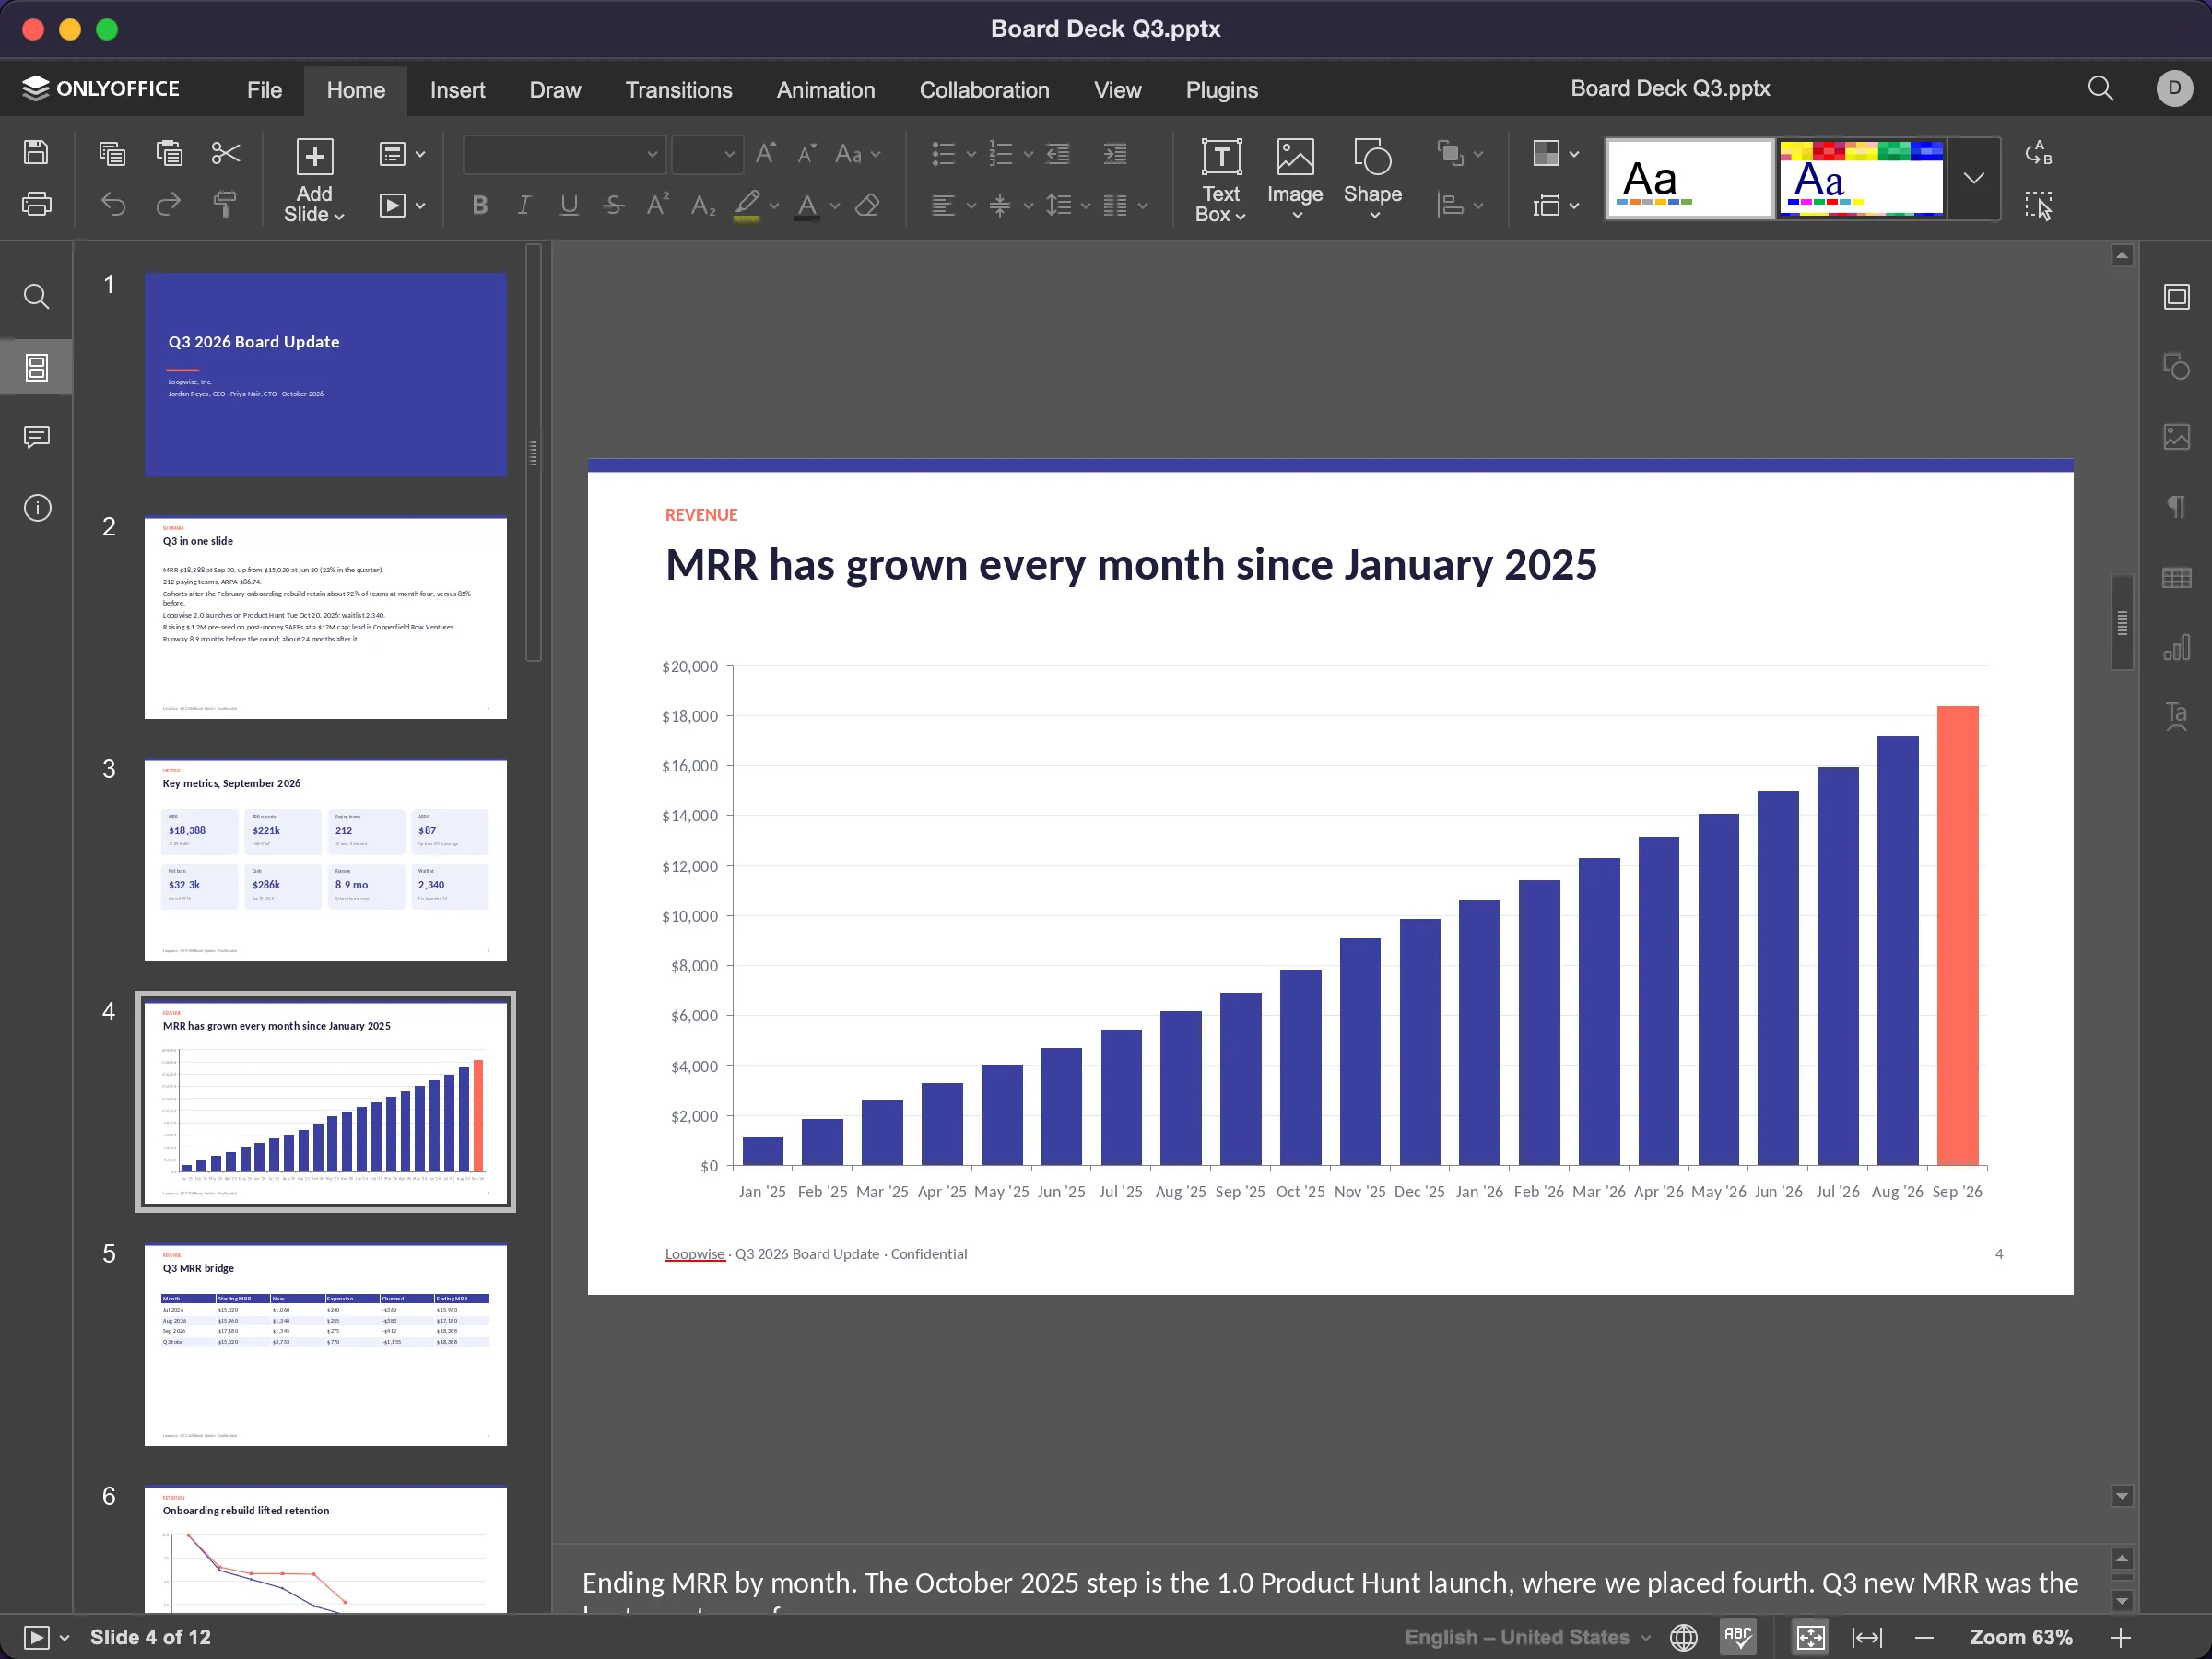Click the Text Box button
The image size is (2212, 1659).
coord(1220,181)
